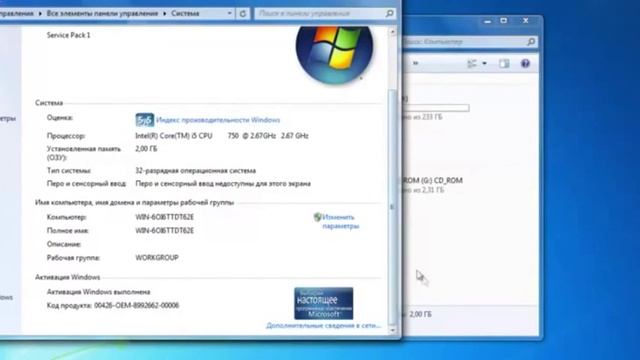The height and width of the screenshot is (360, 640).
Task: Select the Система breadcrumb segment
Action: tap(185, 13)
